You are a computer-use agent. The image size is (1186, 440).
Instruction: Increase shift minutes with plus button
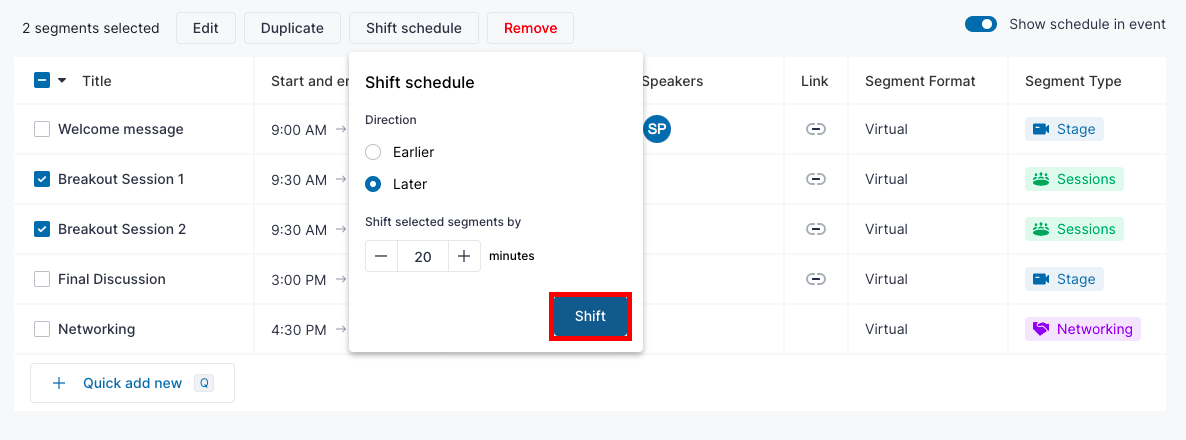click(x=464, y=256)
